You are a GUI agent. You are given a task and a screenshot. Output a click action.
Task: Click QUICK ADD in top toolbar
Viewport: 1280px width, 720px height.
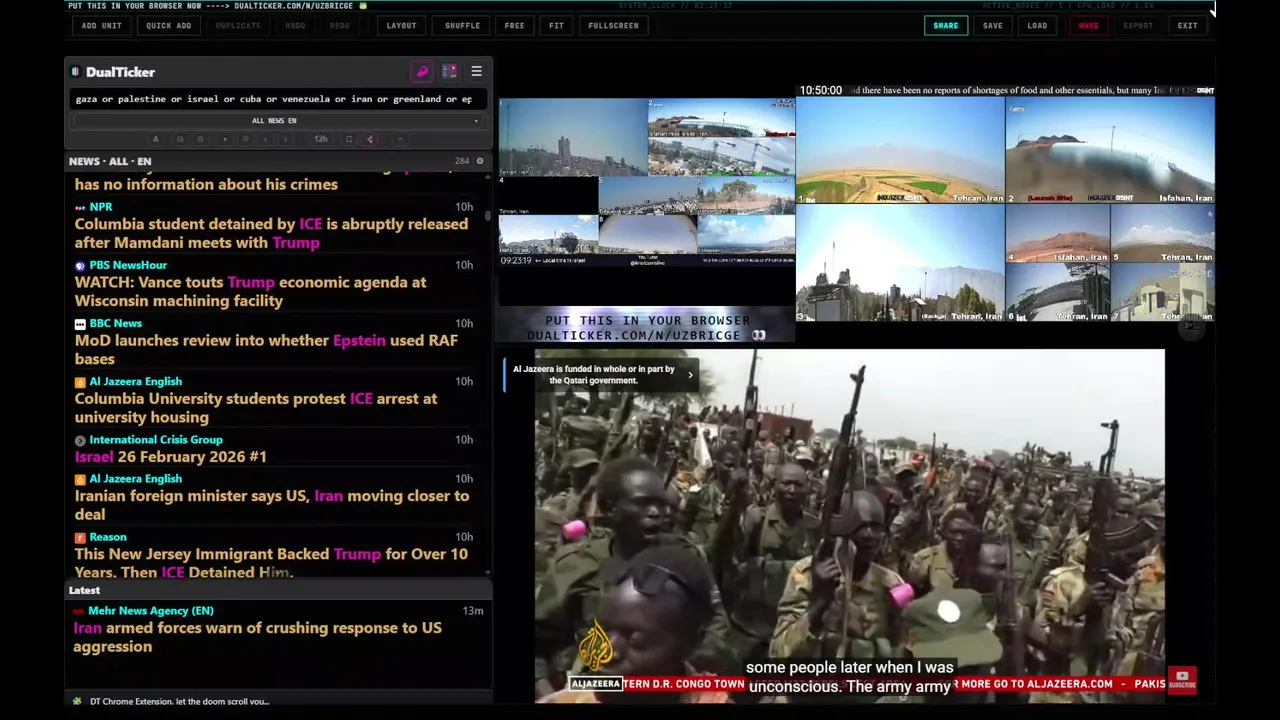(x=168, y=25)
